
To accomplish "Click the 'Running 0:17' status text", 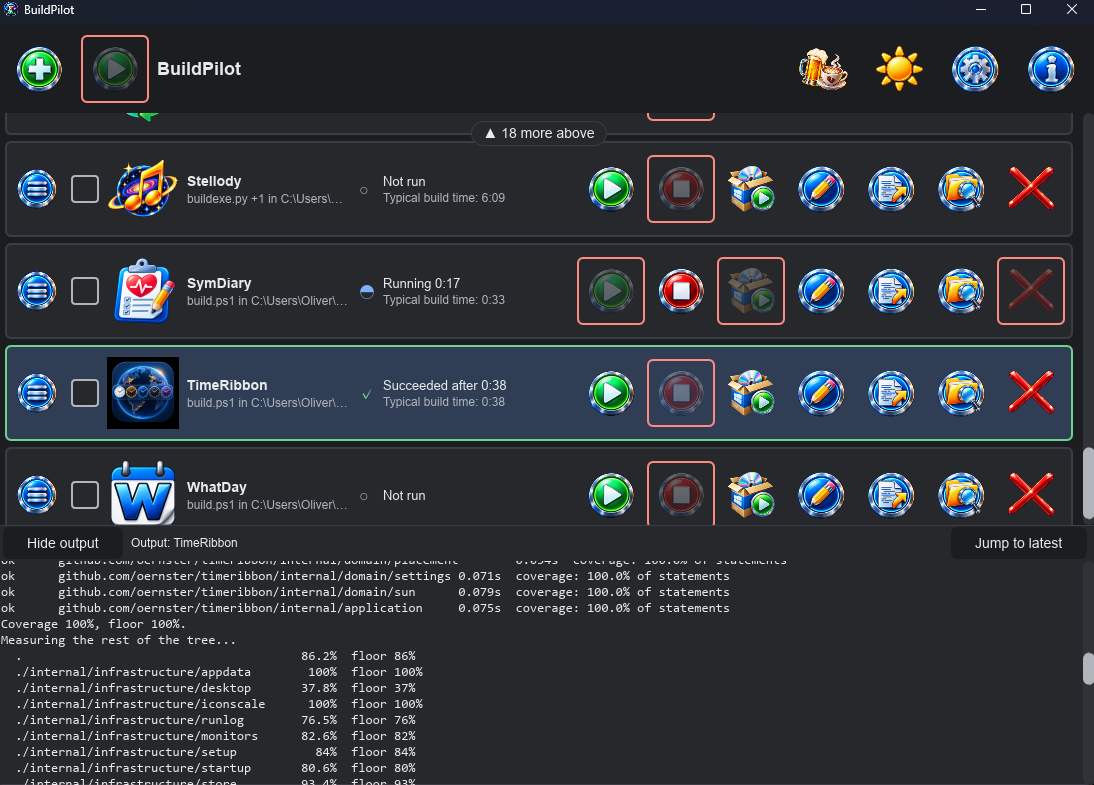I will pyautogui.click(x=421, y=283).
